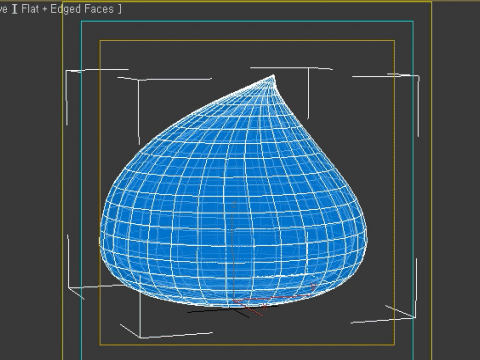The height and width of the screenshot is (360, 480).
Task: Click the yellow outer safe frame left edge
Action: pos(62,180)
